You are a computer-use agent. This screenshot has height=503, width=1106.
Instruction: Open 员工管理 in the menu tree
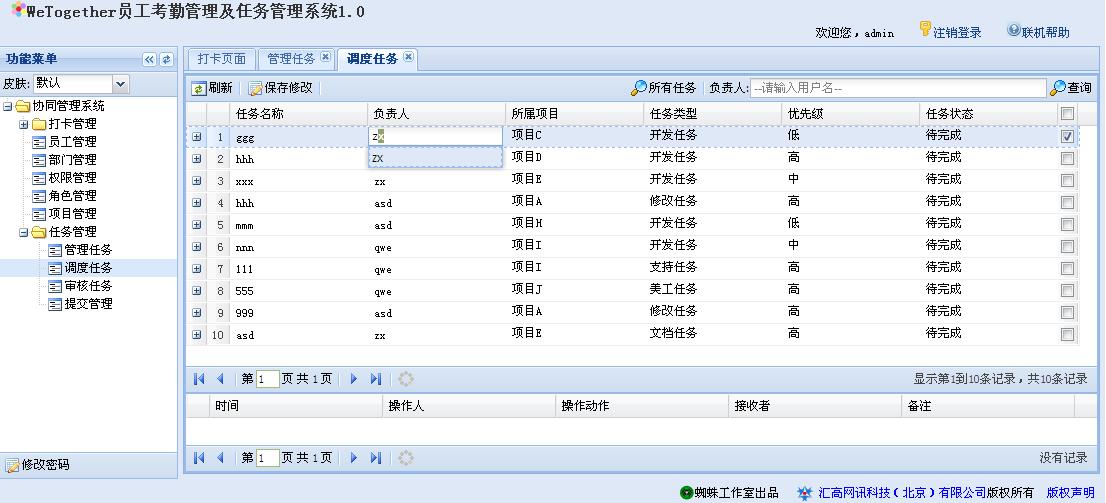point(73,143)
